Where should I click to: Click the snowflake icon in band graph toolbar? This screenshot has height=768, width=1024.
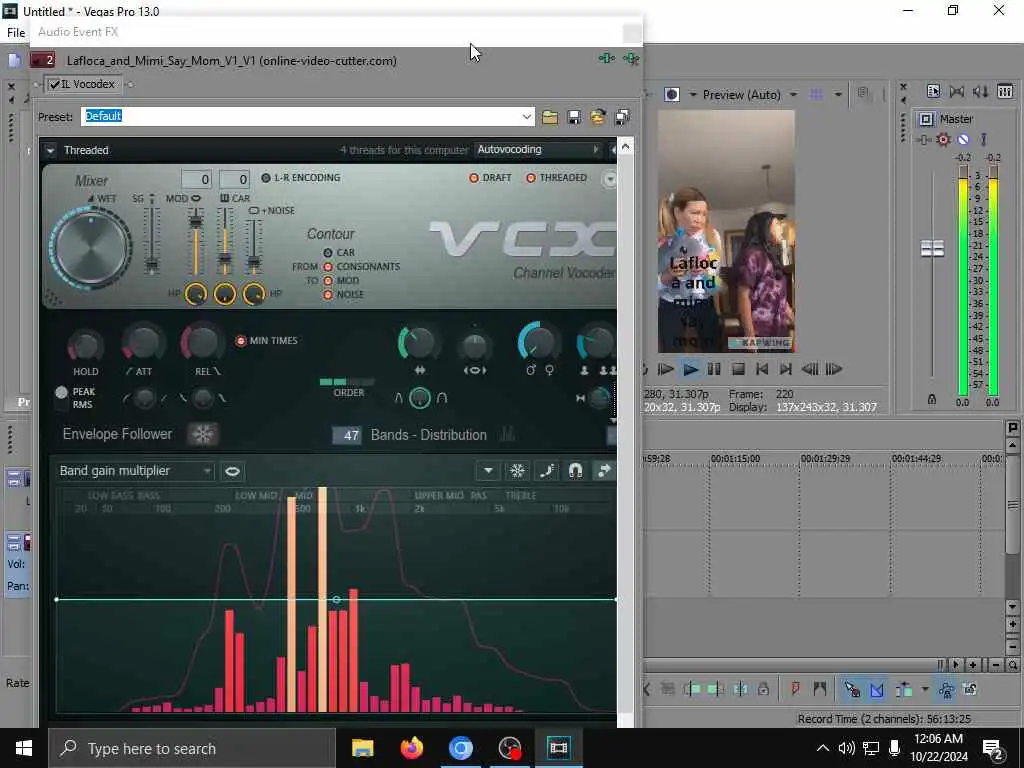[517, 471]
